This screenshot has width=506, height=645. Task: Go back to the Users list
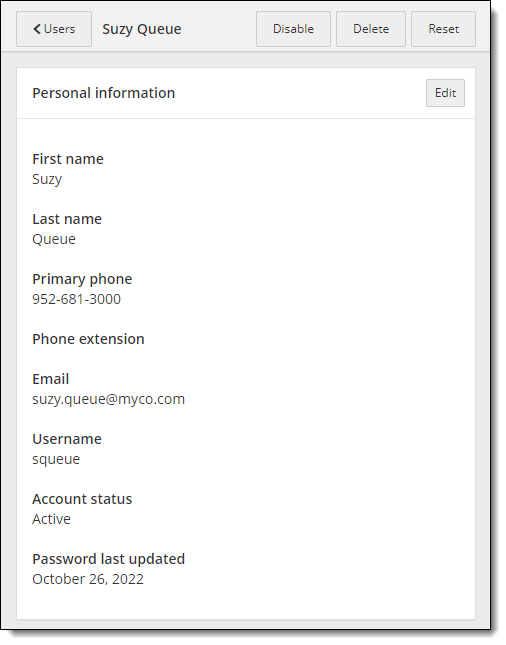click(54, 29)
